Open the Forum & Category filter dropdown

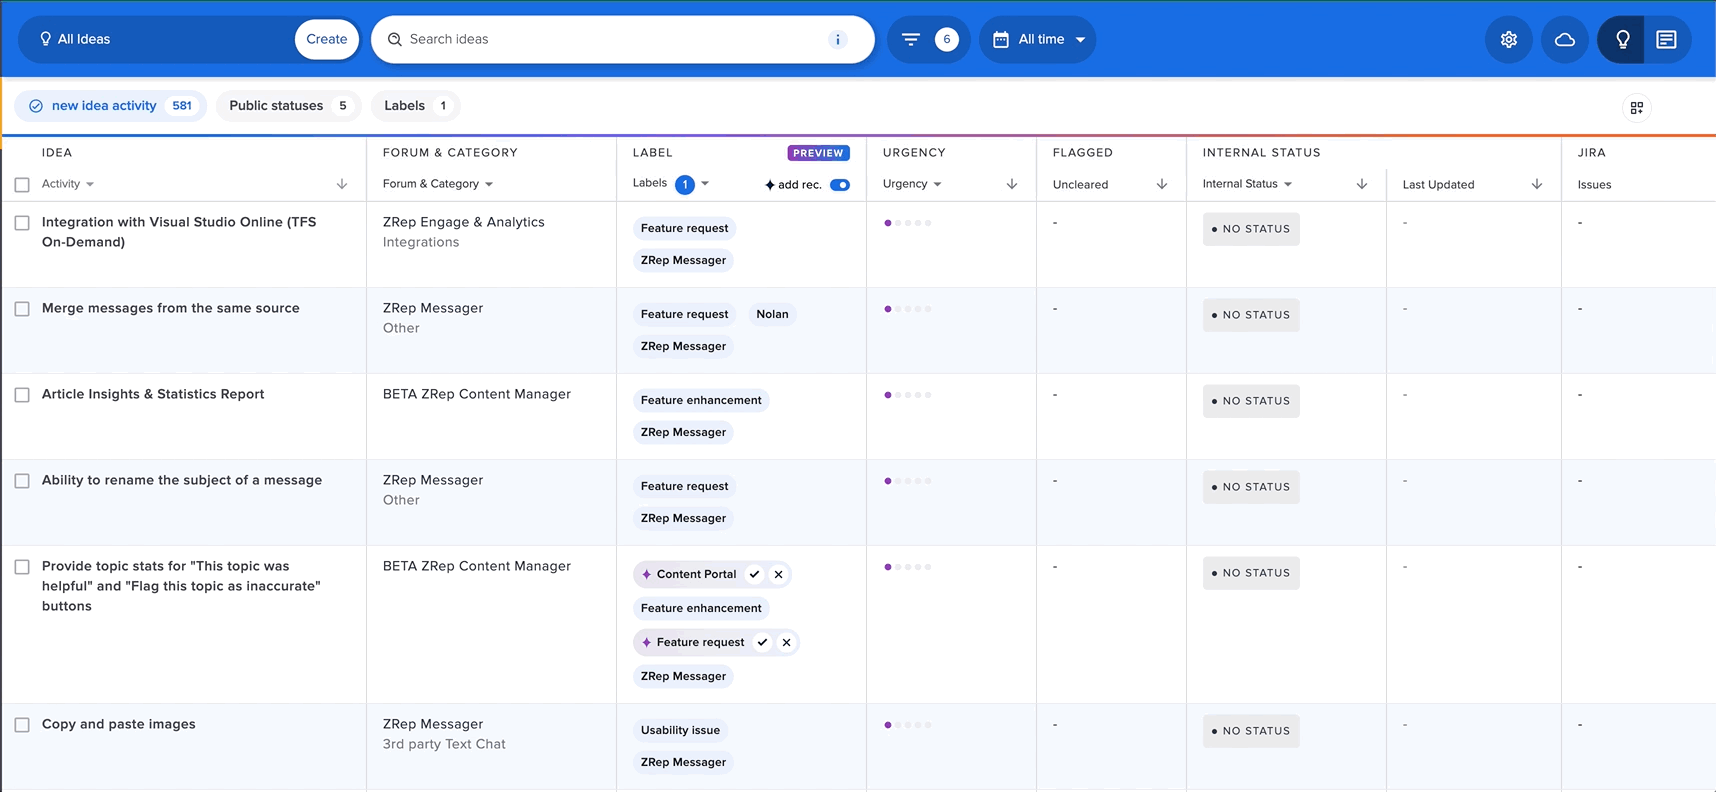[x=438, y=184]
